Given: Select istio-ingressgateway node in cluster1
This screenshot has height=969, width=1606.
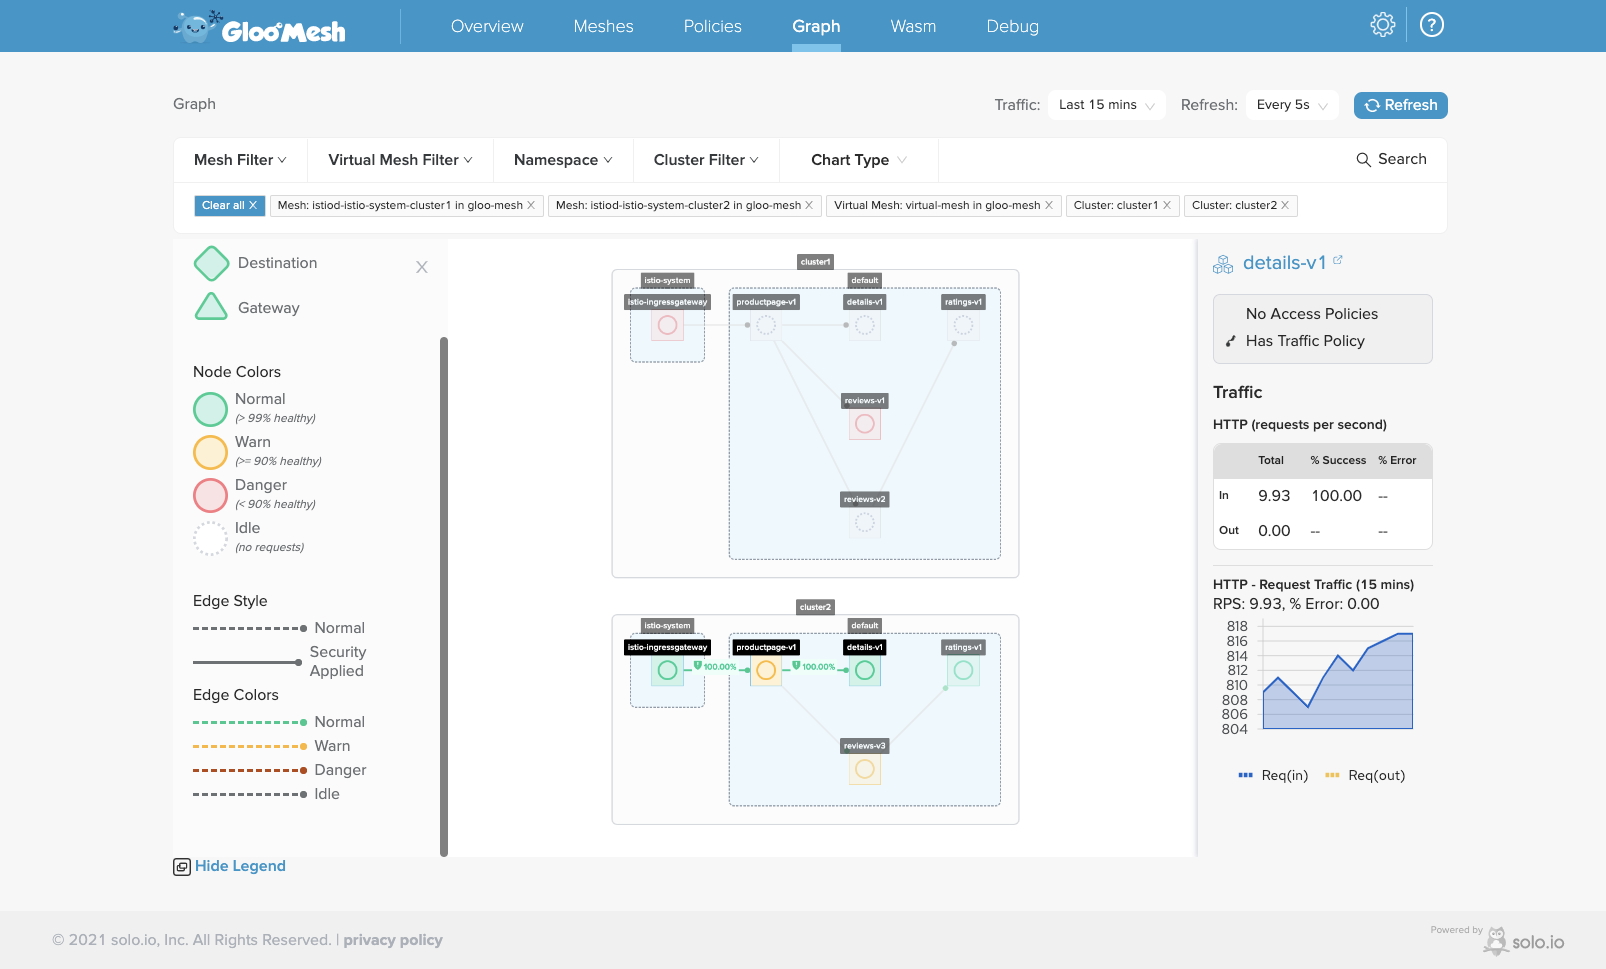Looking at the screenshot, I should pyautogui.click(x=668, y=325).
